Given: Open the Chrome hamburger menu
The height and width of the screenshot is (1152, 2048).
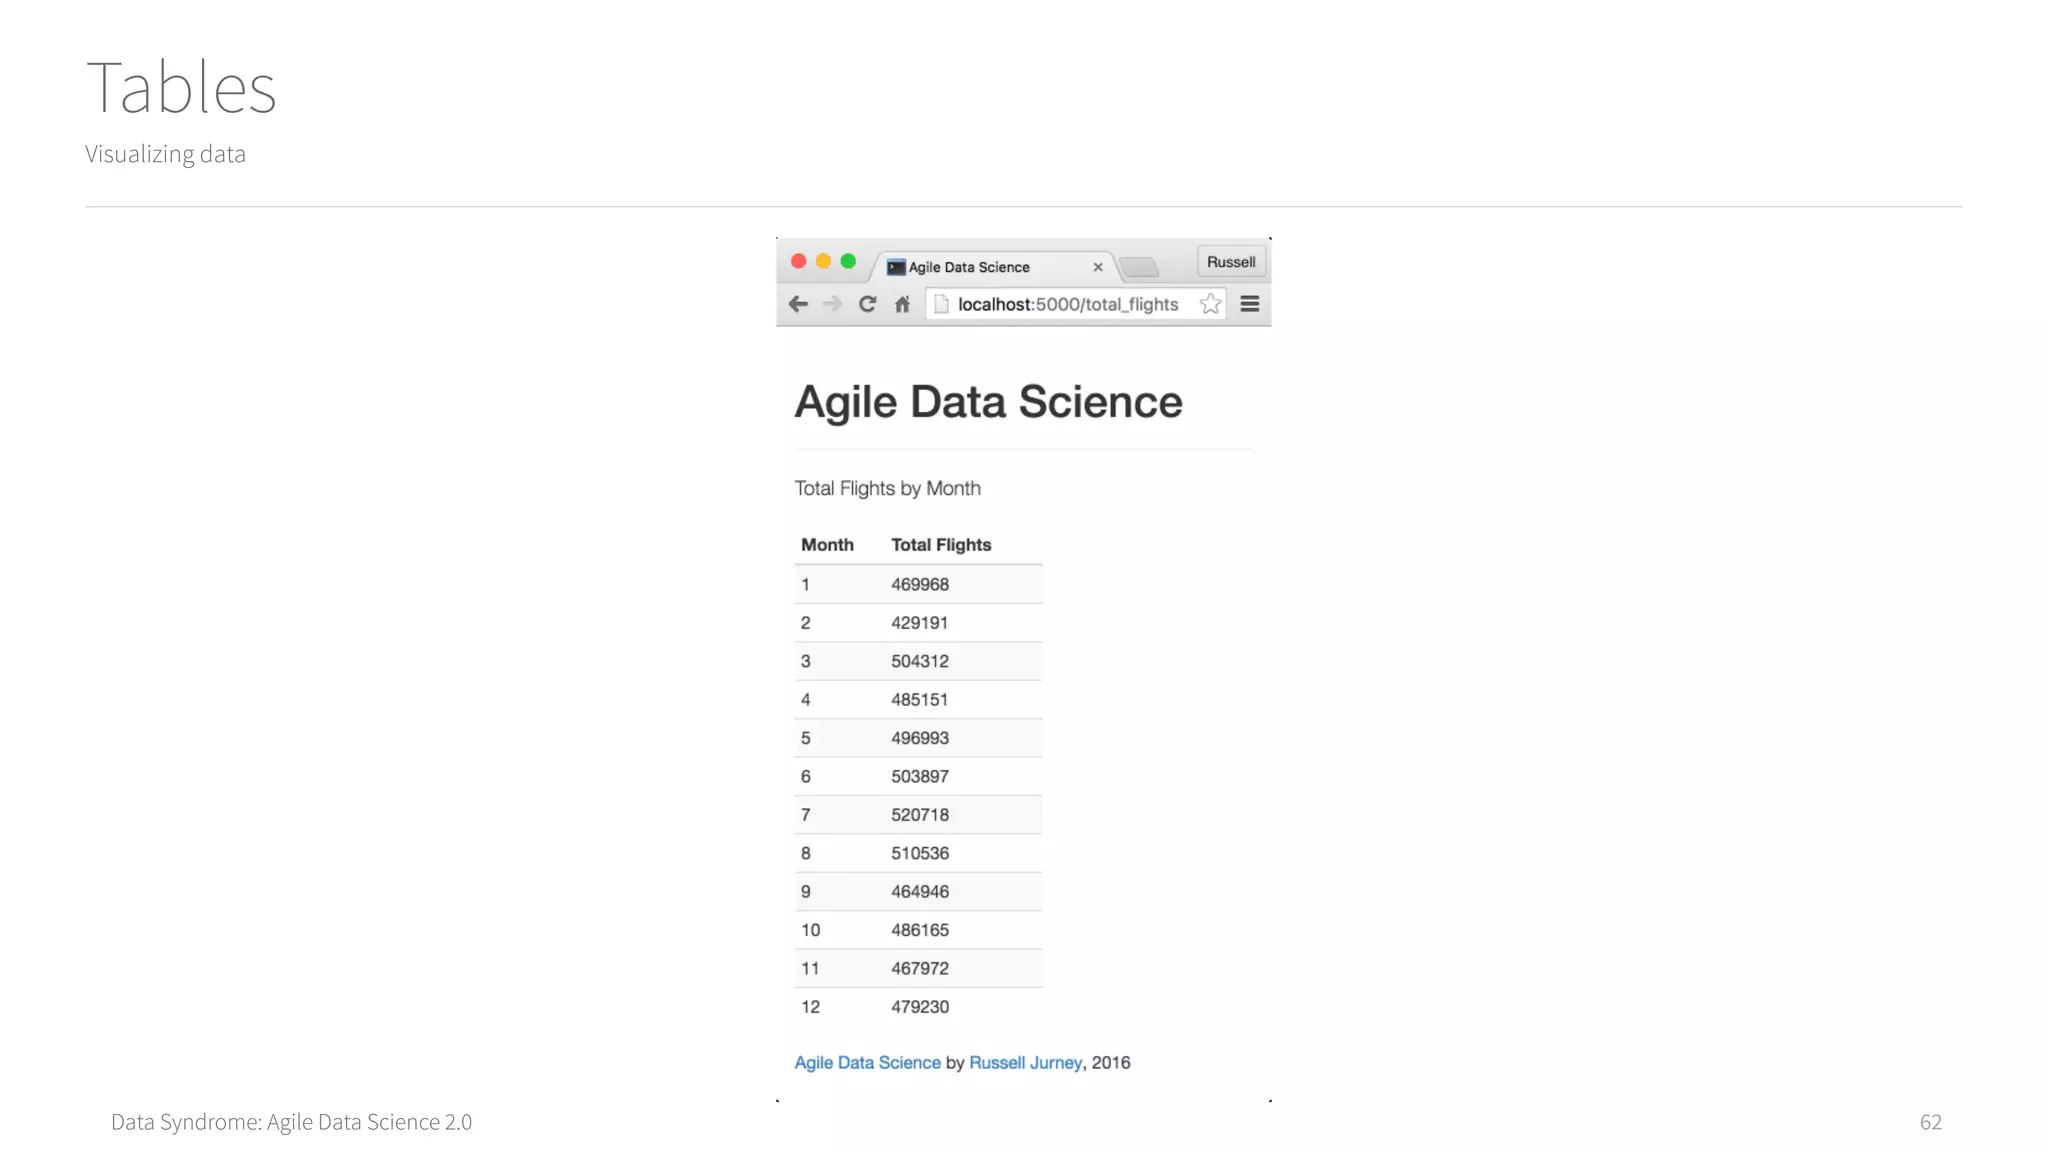Looking at the screenshot, I should 1250,304.
